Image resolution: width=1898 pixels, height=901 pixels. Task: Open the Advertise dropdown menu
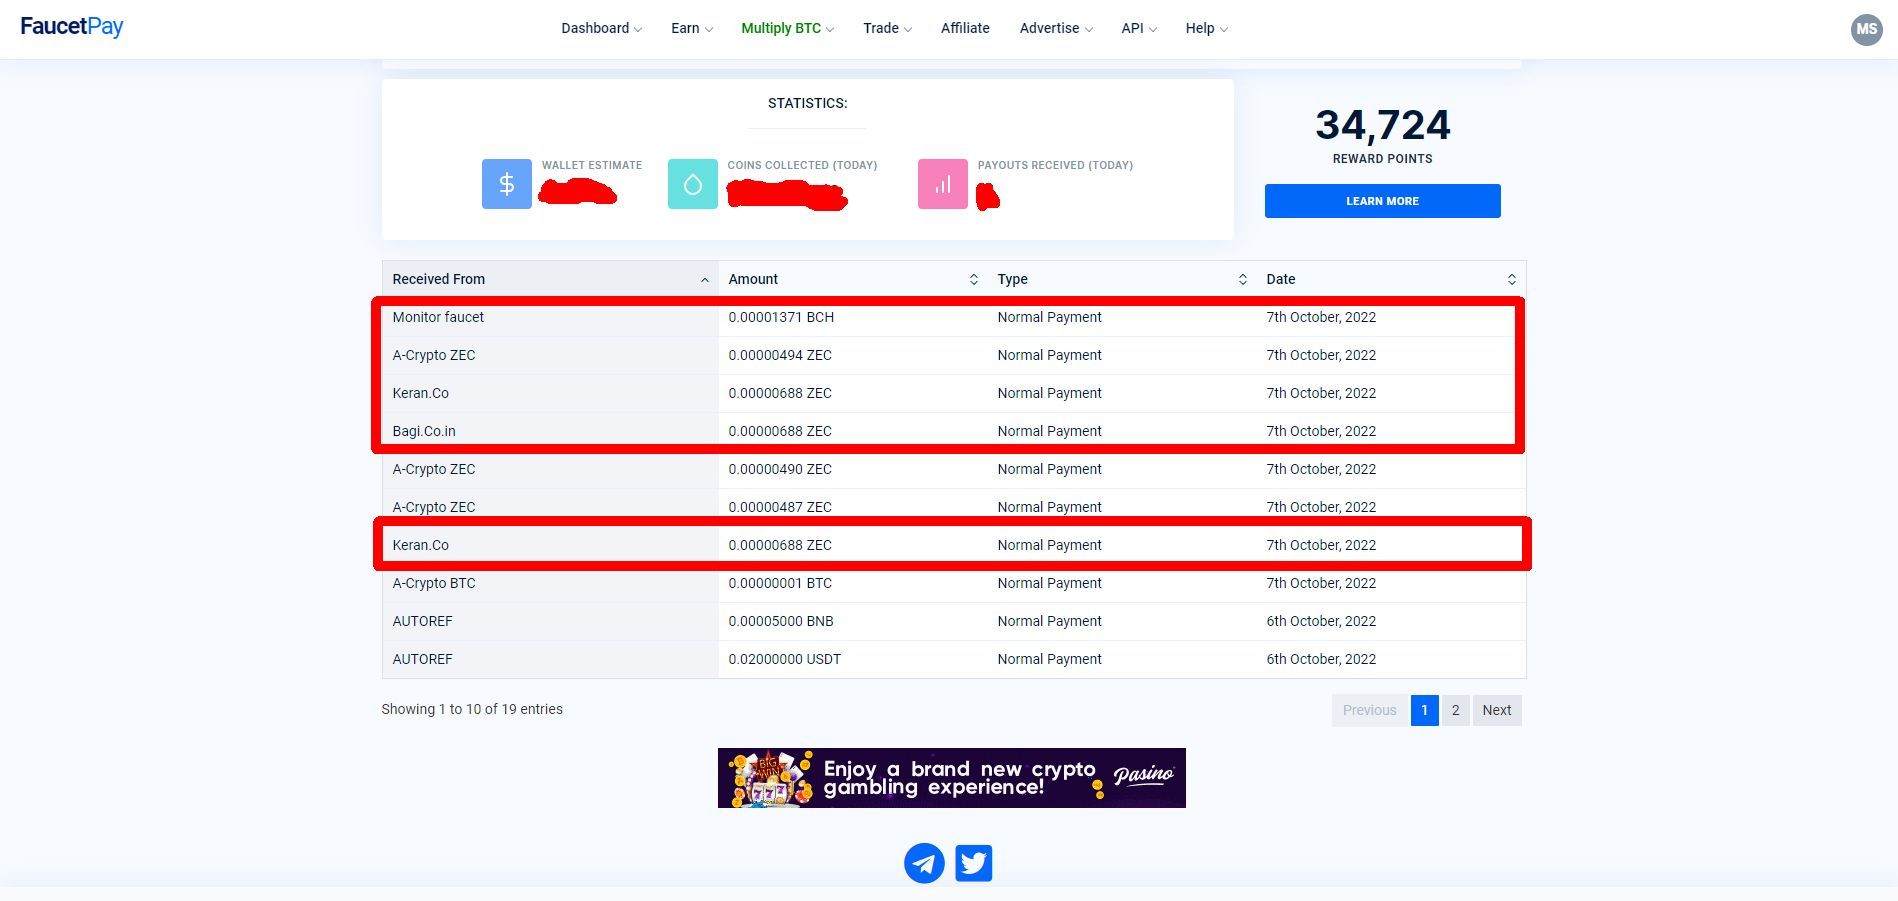pos(1056,28)
